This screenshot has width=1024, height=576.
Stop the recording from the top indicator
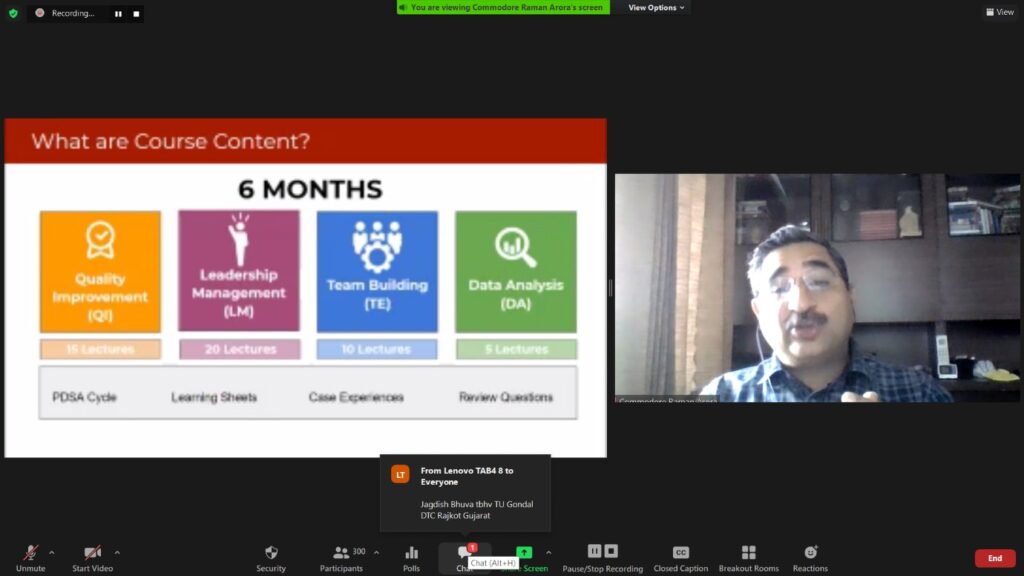tap(136, 14)
